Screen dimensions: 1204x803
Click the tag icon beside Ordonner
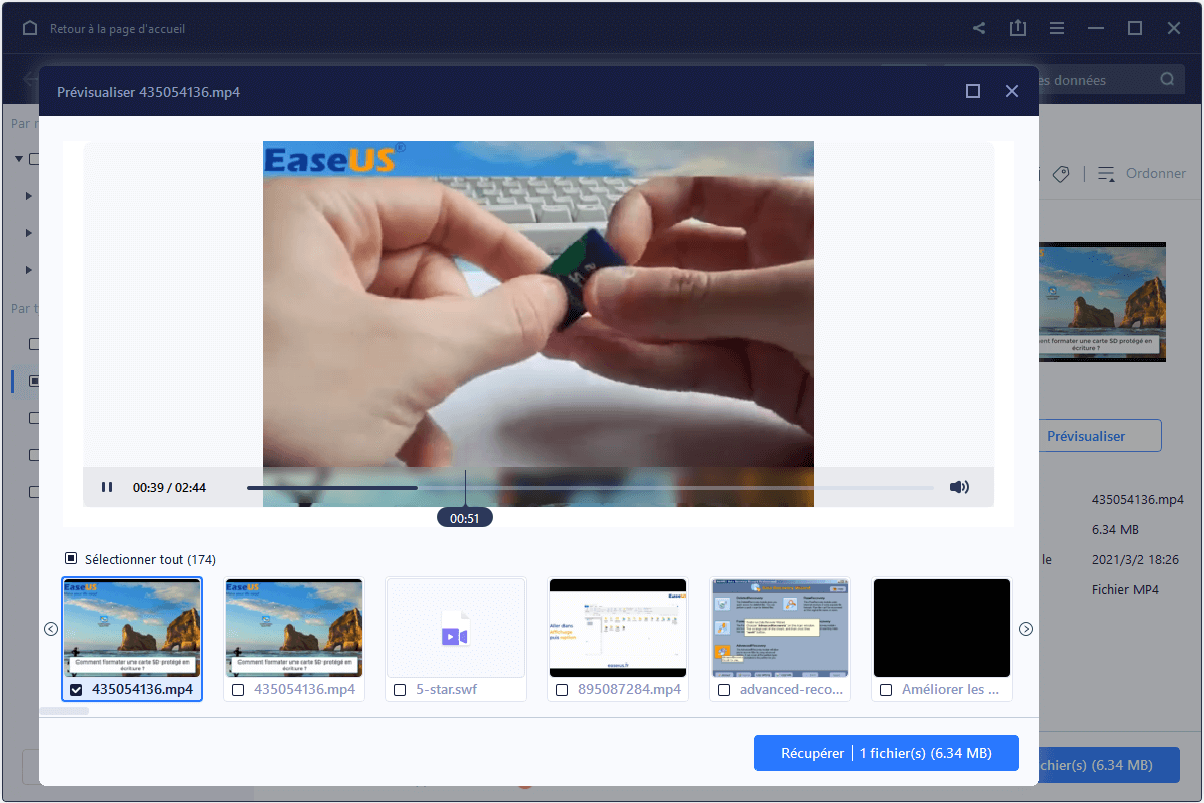1062,174
